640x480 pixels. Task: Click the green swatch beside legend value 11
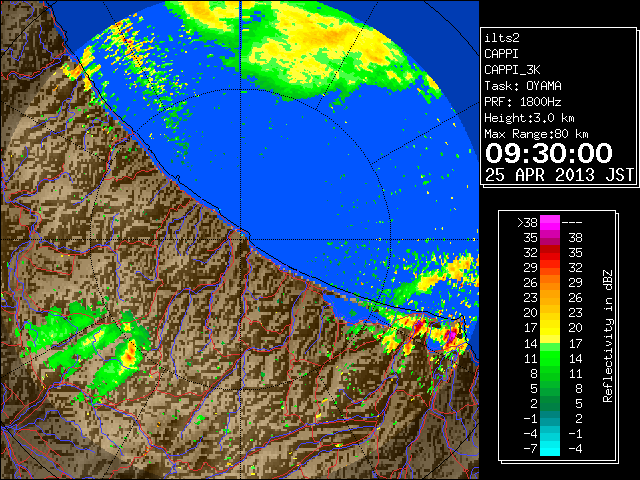[x=550, y=358]
